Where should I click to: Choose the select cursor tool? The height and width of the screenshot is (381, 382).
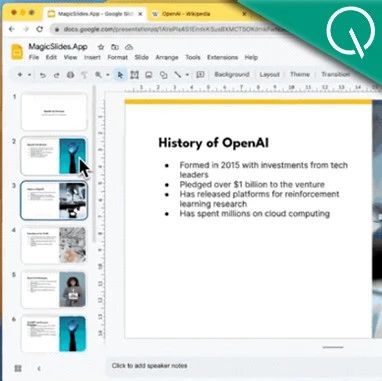click(x=120, y=75)
